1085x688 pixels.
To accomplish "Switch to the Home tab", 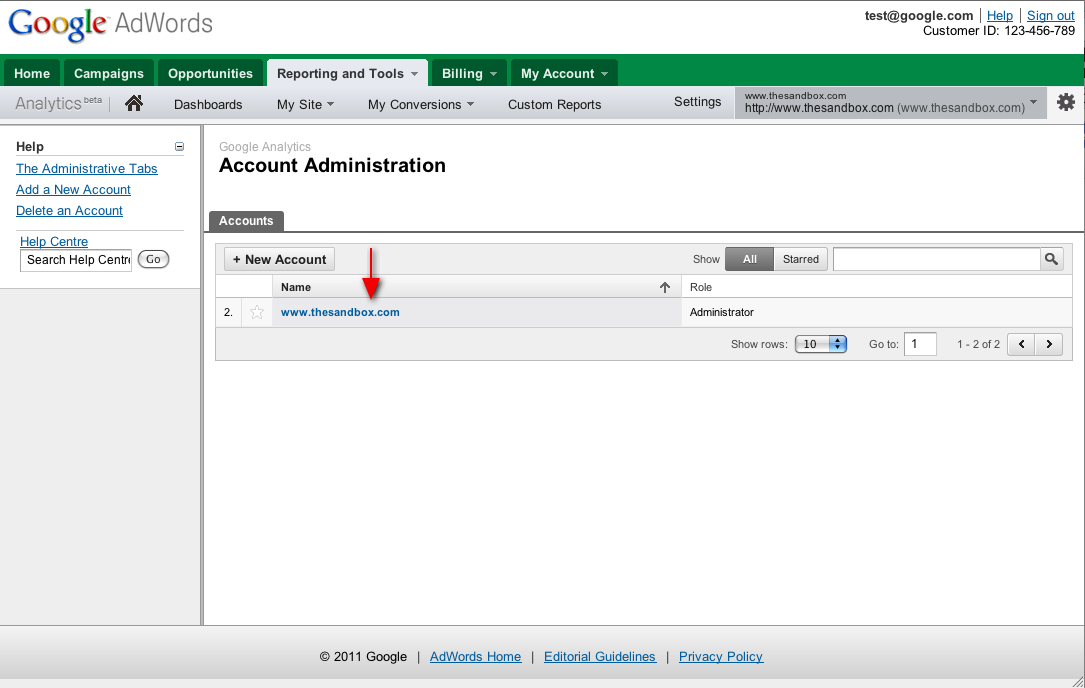I will [32, 73].
